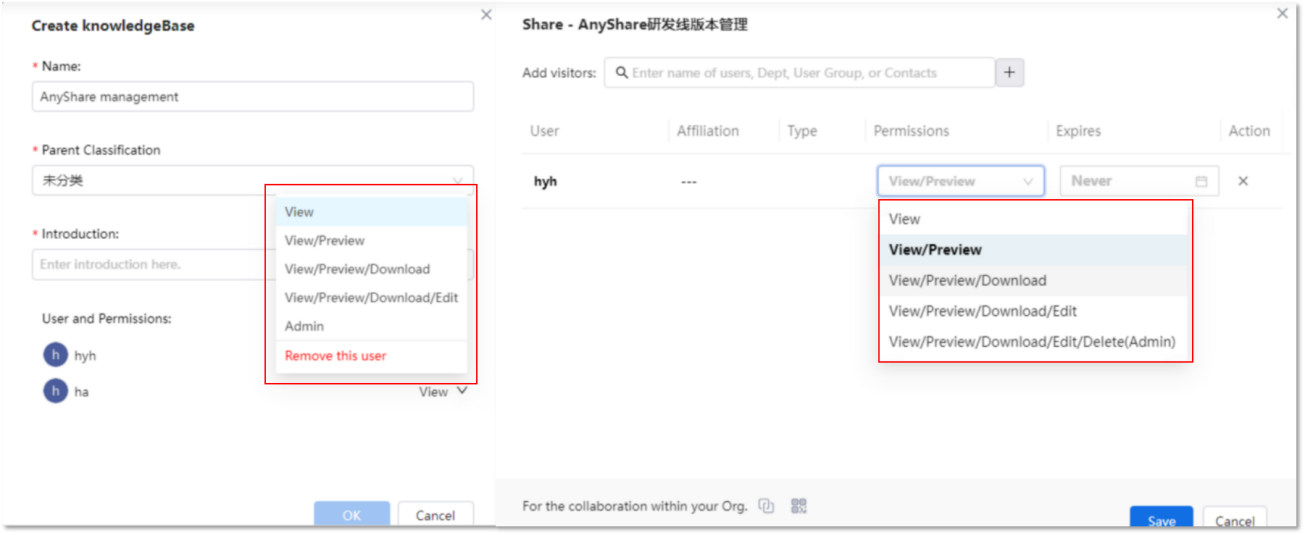Click the Type column header

(802, 131)
